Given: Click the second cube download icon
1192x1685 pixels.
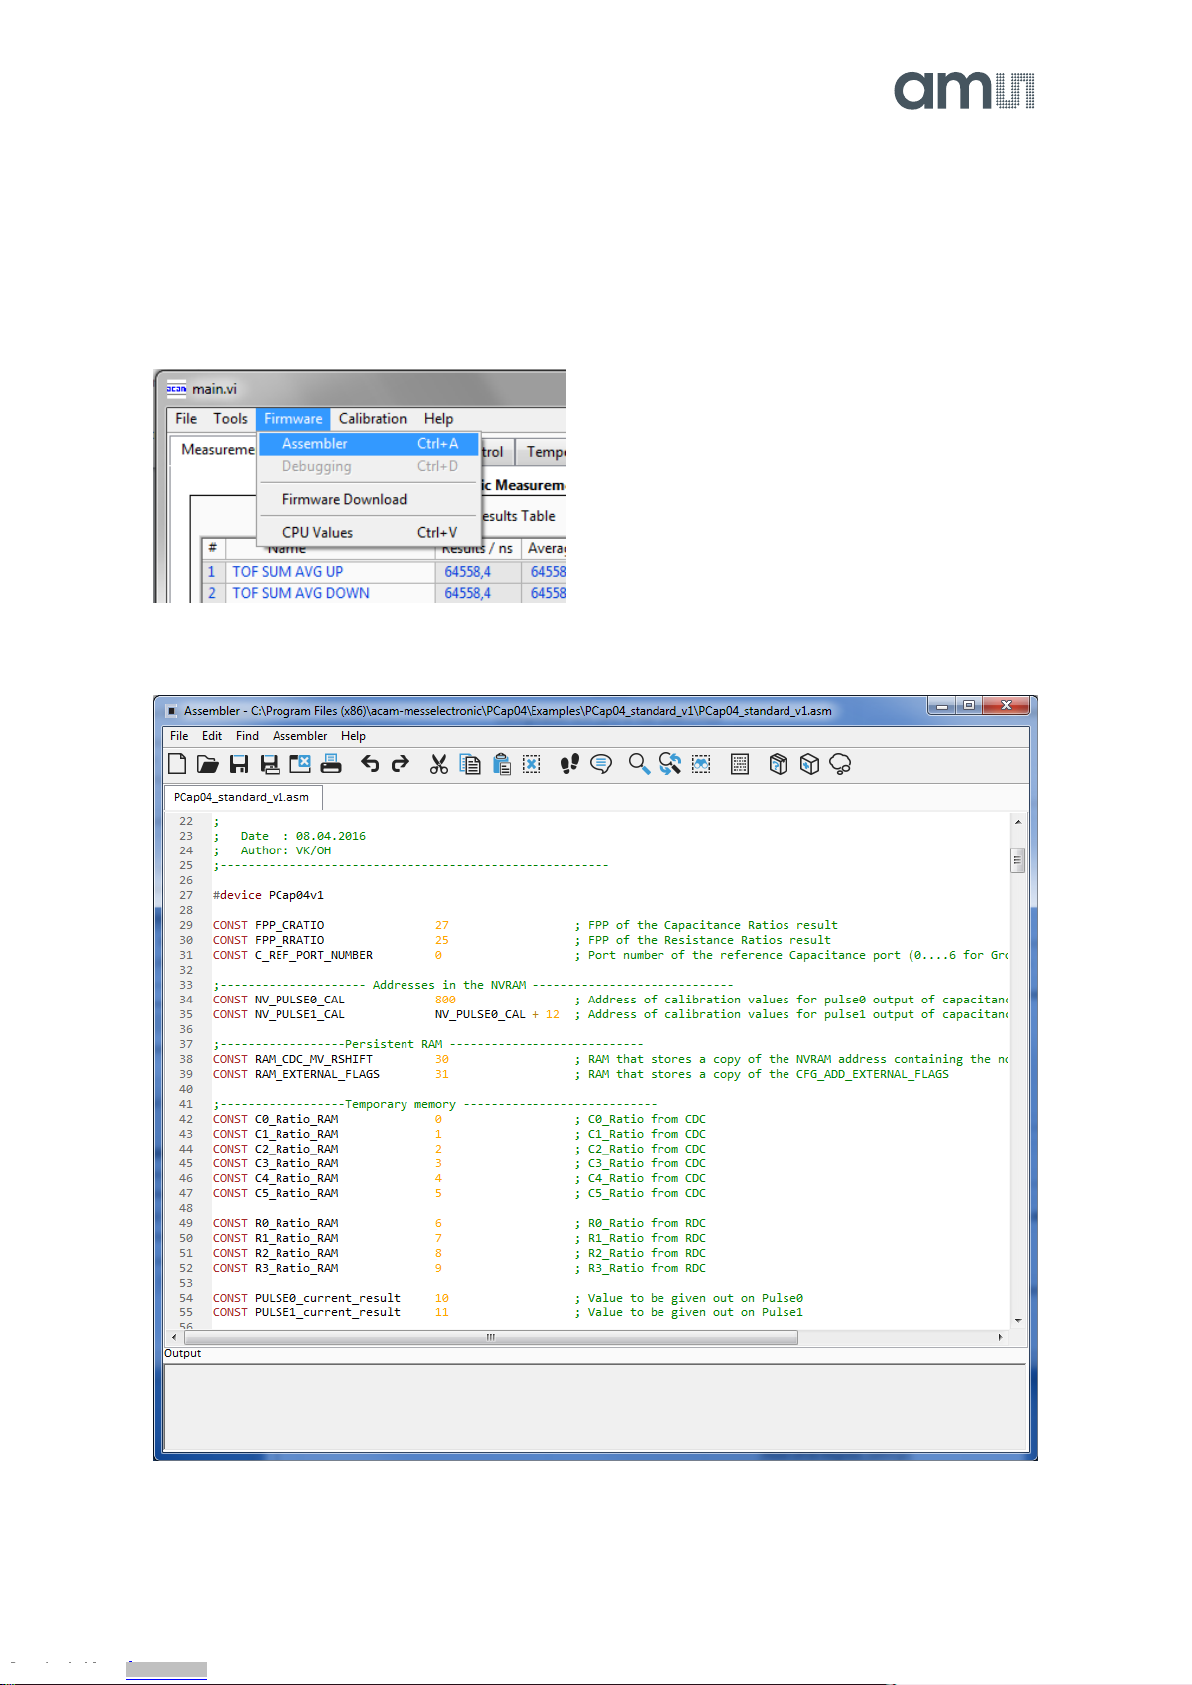Looking at the screenshot, I should [809, 765].
